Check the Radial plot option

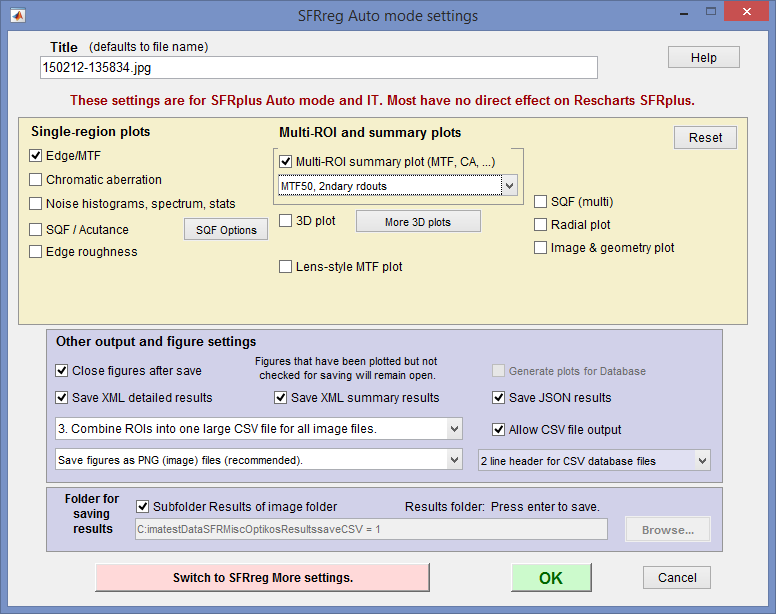coord(540,225)
